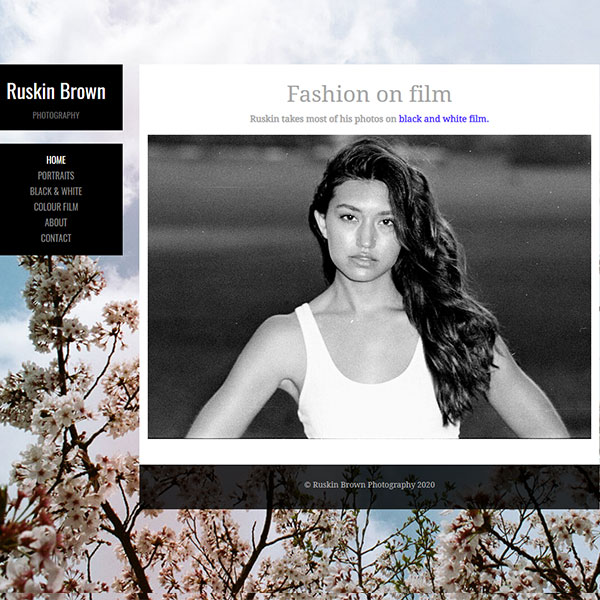Click the 'Fashion on film' heading
The height and width of the screenshot is (600, 600).
[369, 94]
